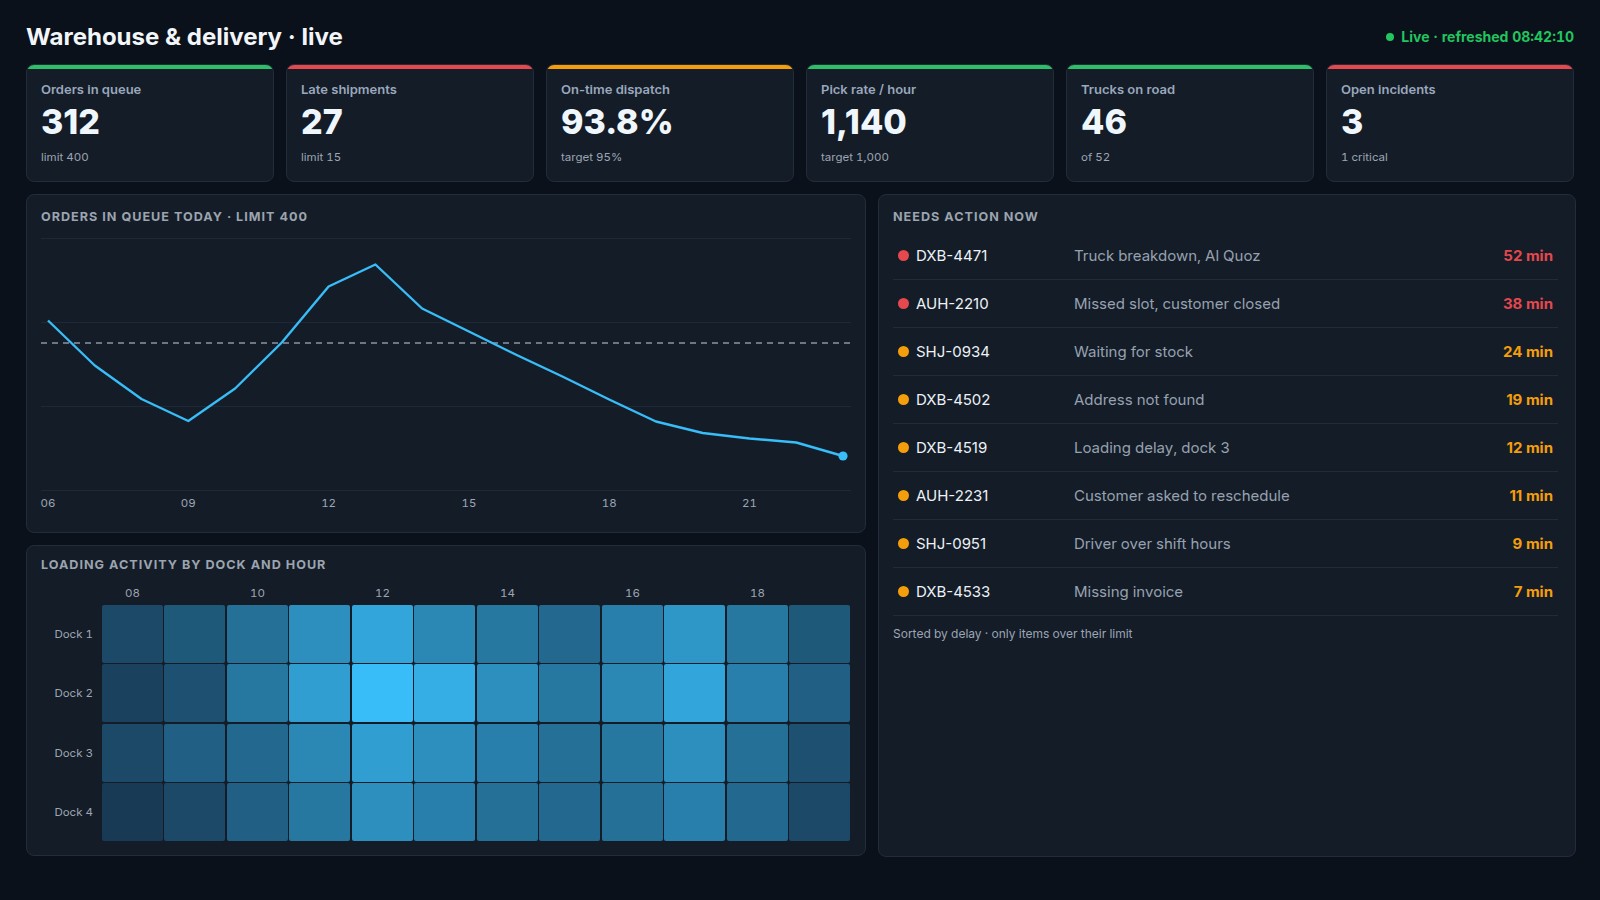The image size is (1600, 900).
Task: Click the Dock 4 row label
Action: click(x=73, y=812)
